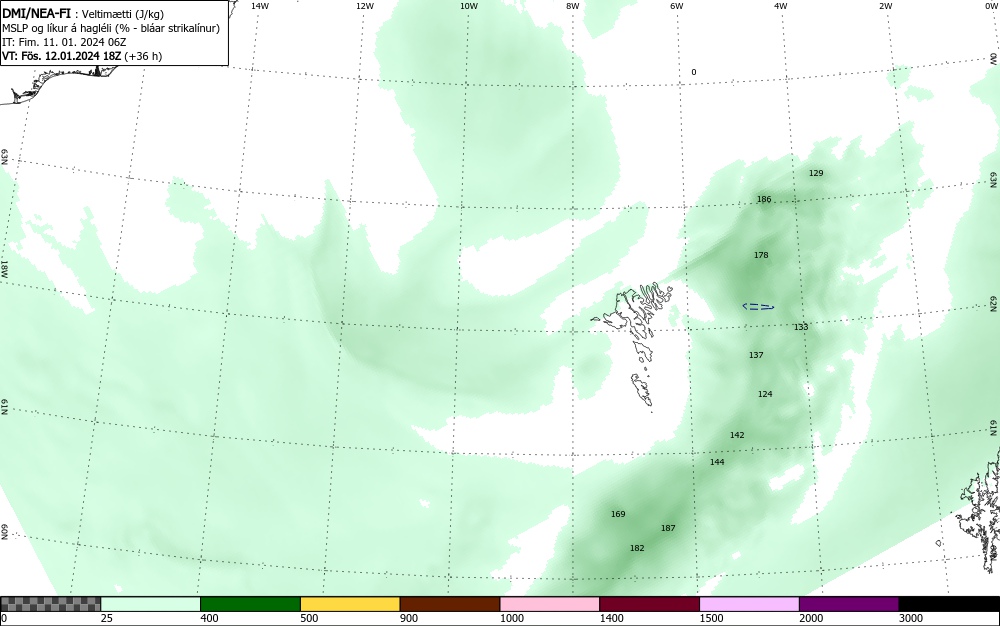Screen dimensions: 1000x626
Task: Click the legend scale label 3000
Action: coord(911,618)
